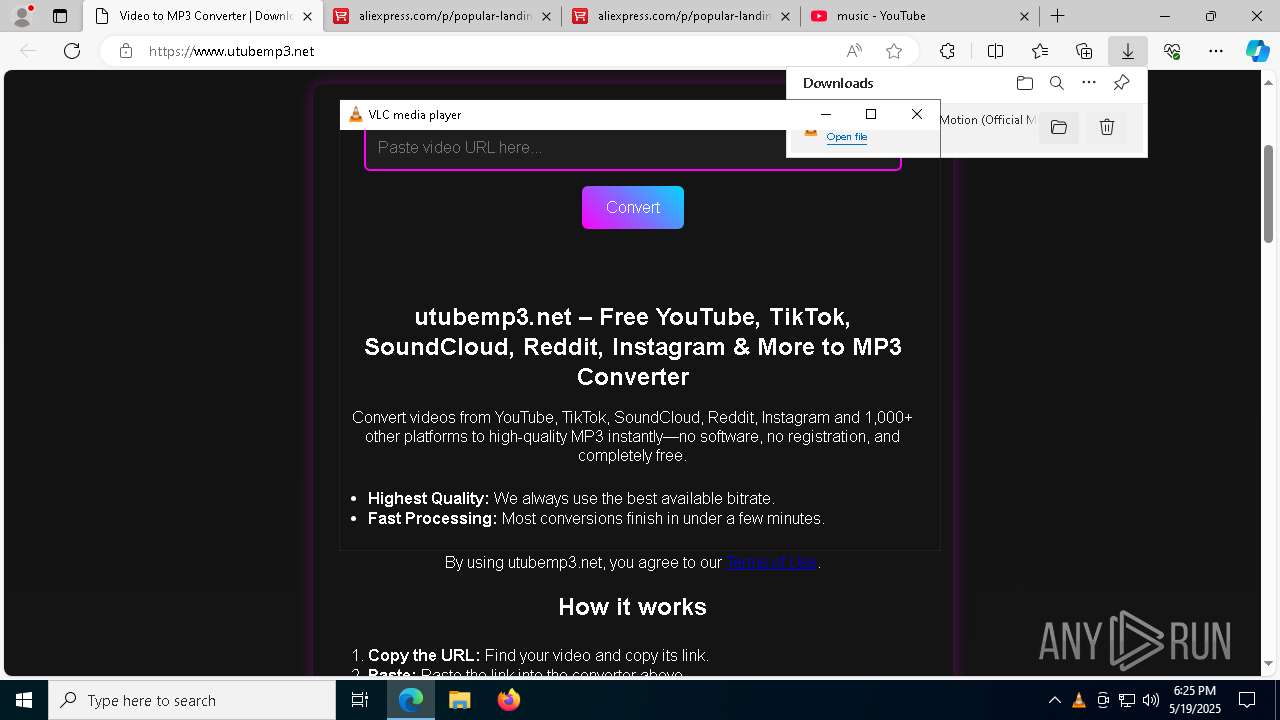Open the Copilot sidebar icon
Image resolution: width=1280 pixels, height=720 pixels.
pos(1257,51)
